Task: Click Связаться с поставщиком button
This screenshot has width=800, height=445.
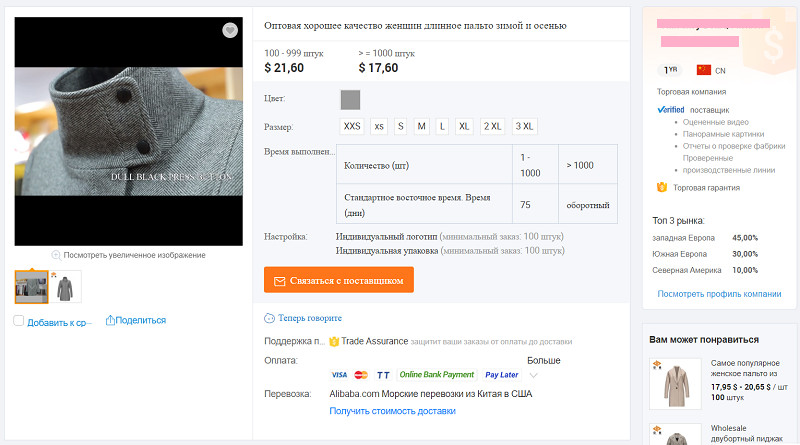Action: coord(339,280)
